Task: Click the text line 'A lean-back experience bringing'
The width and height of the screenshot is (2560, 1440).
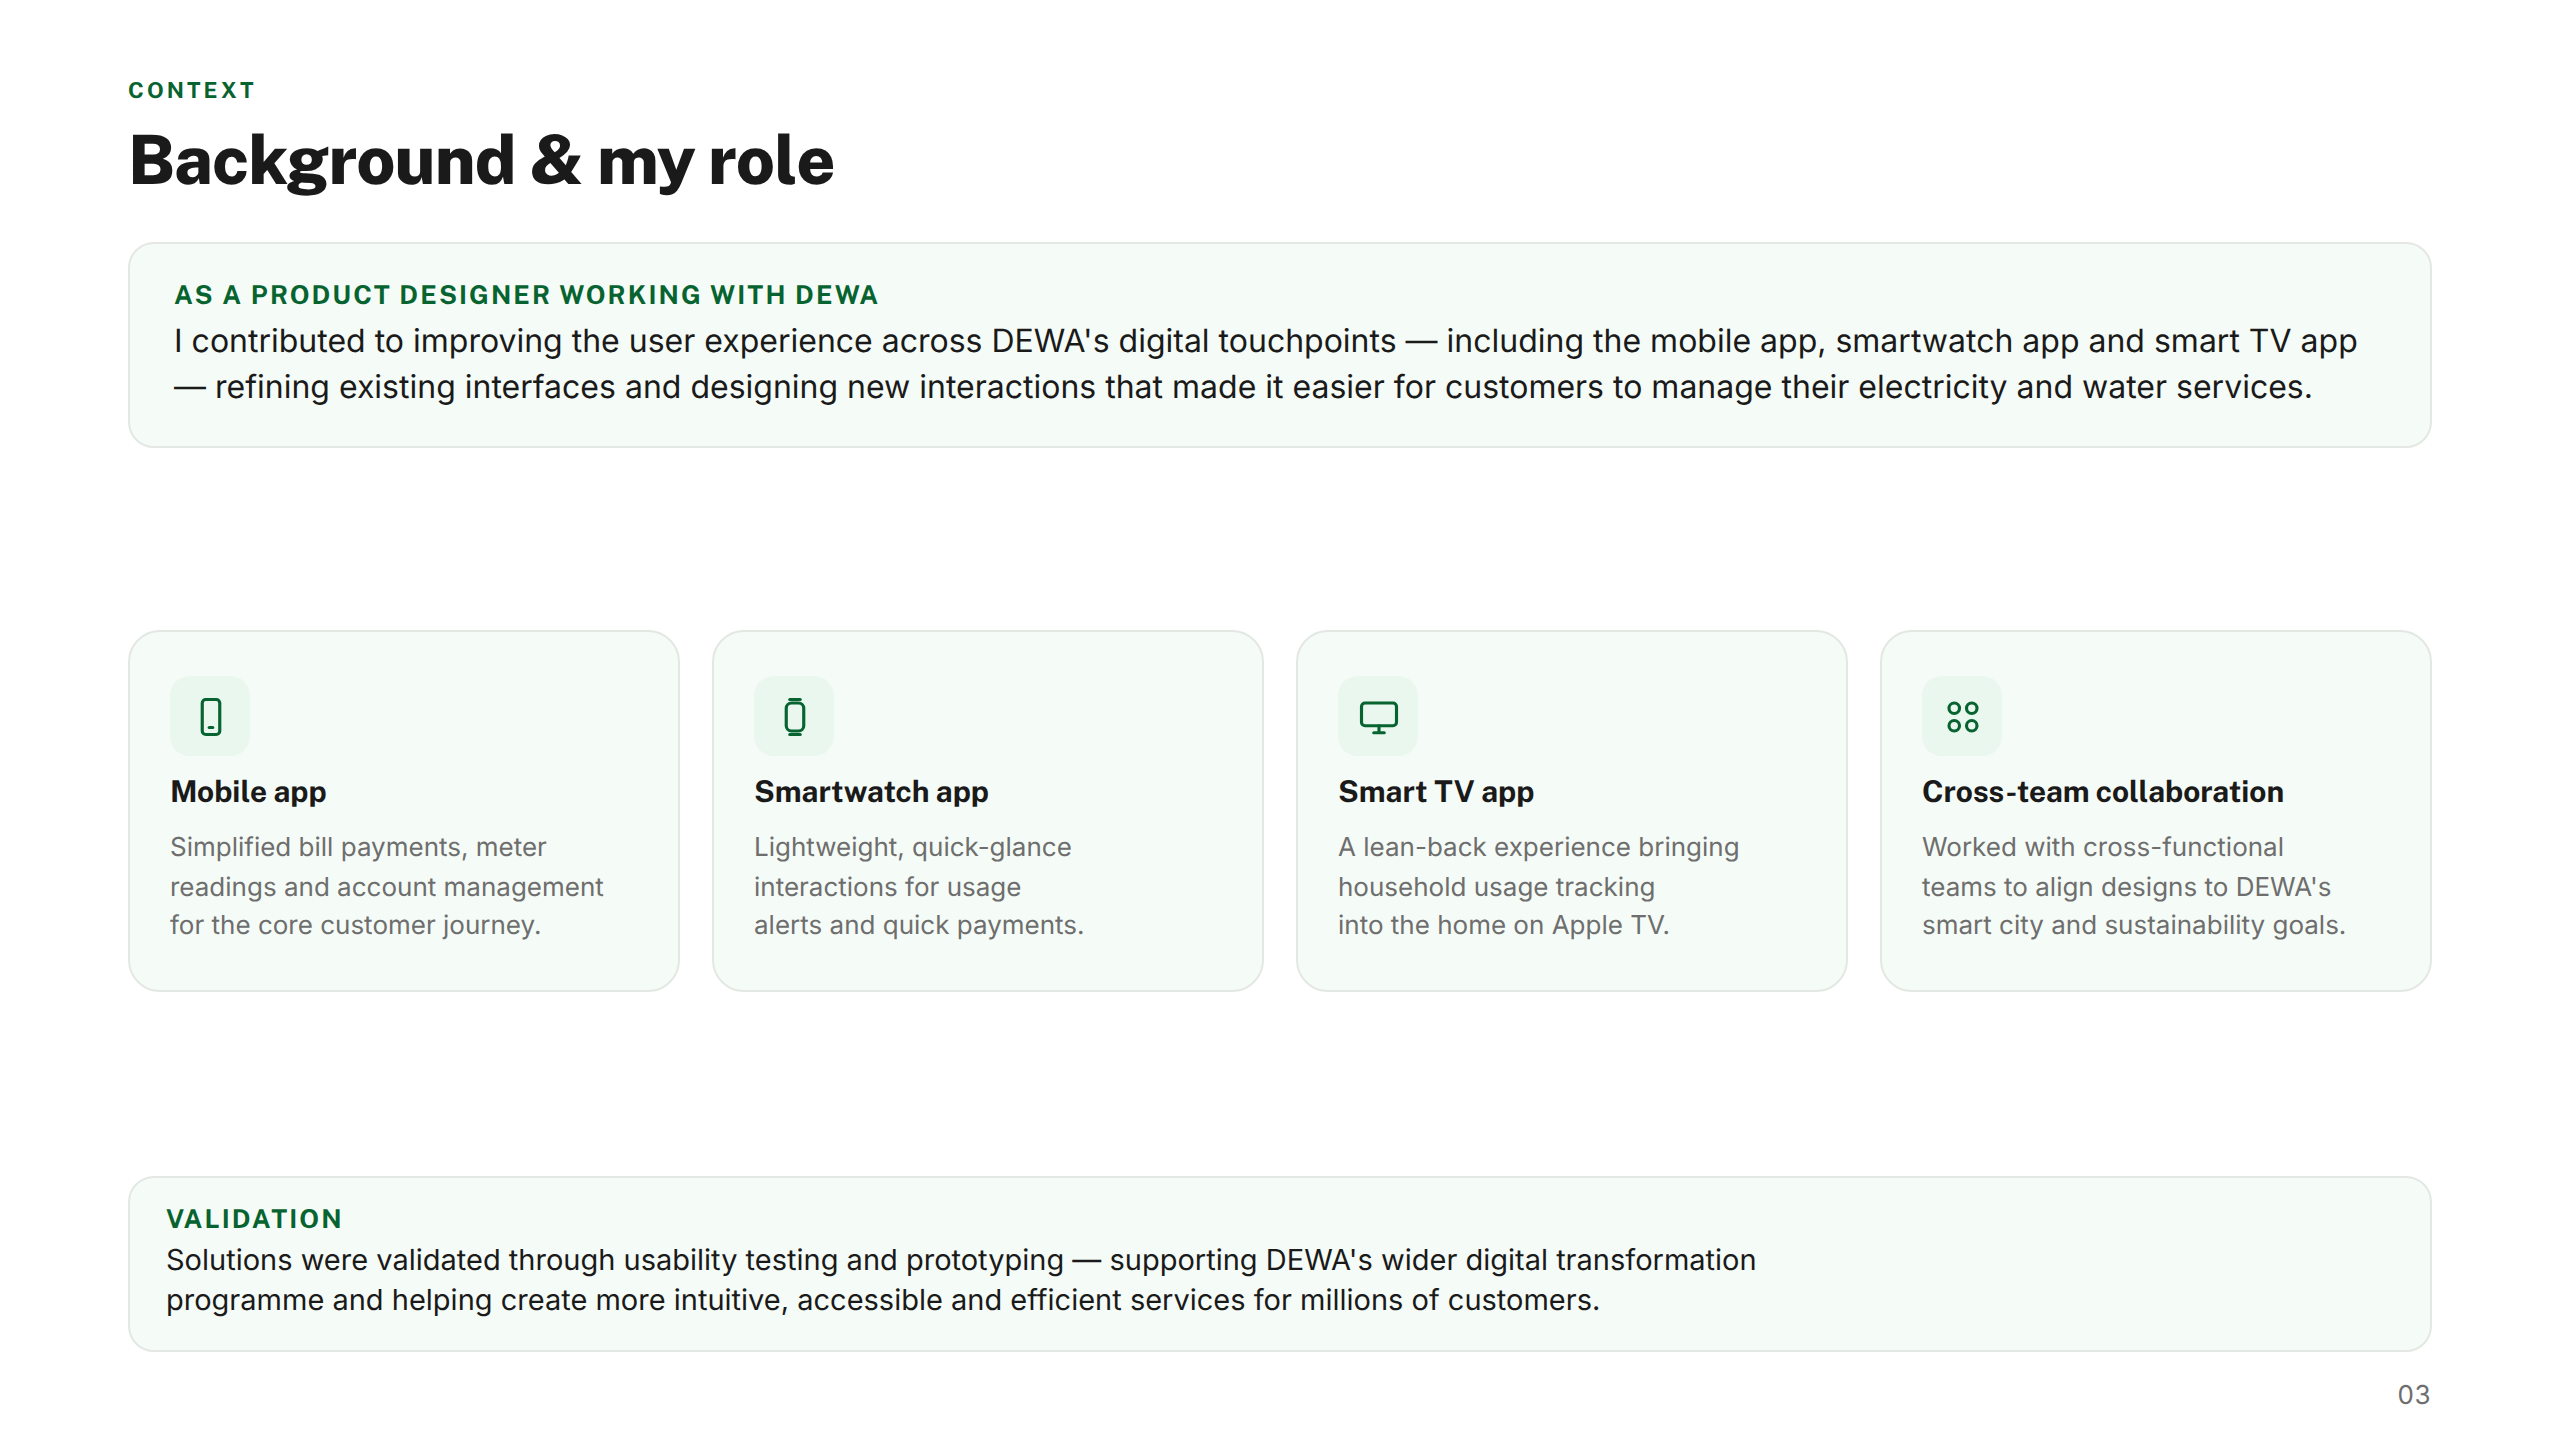Action: 1539,847
